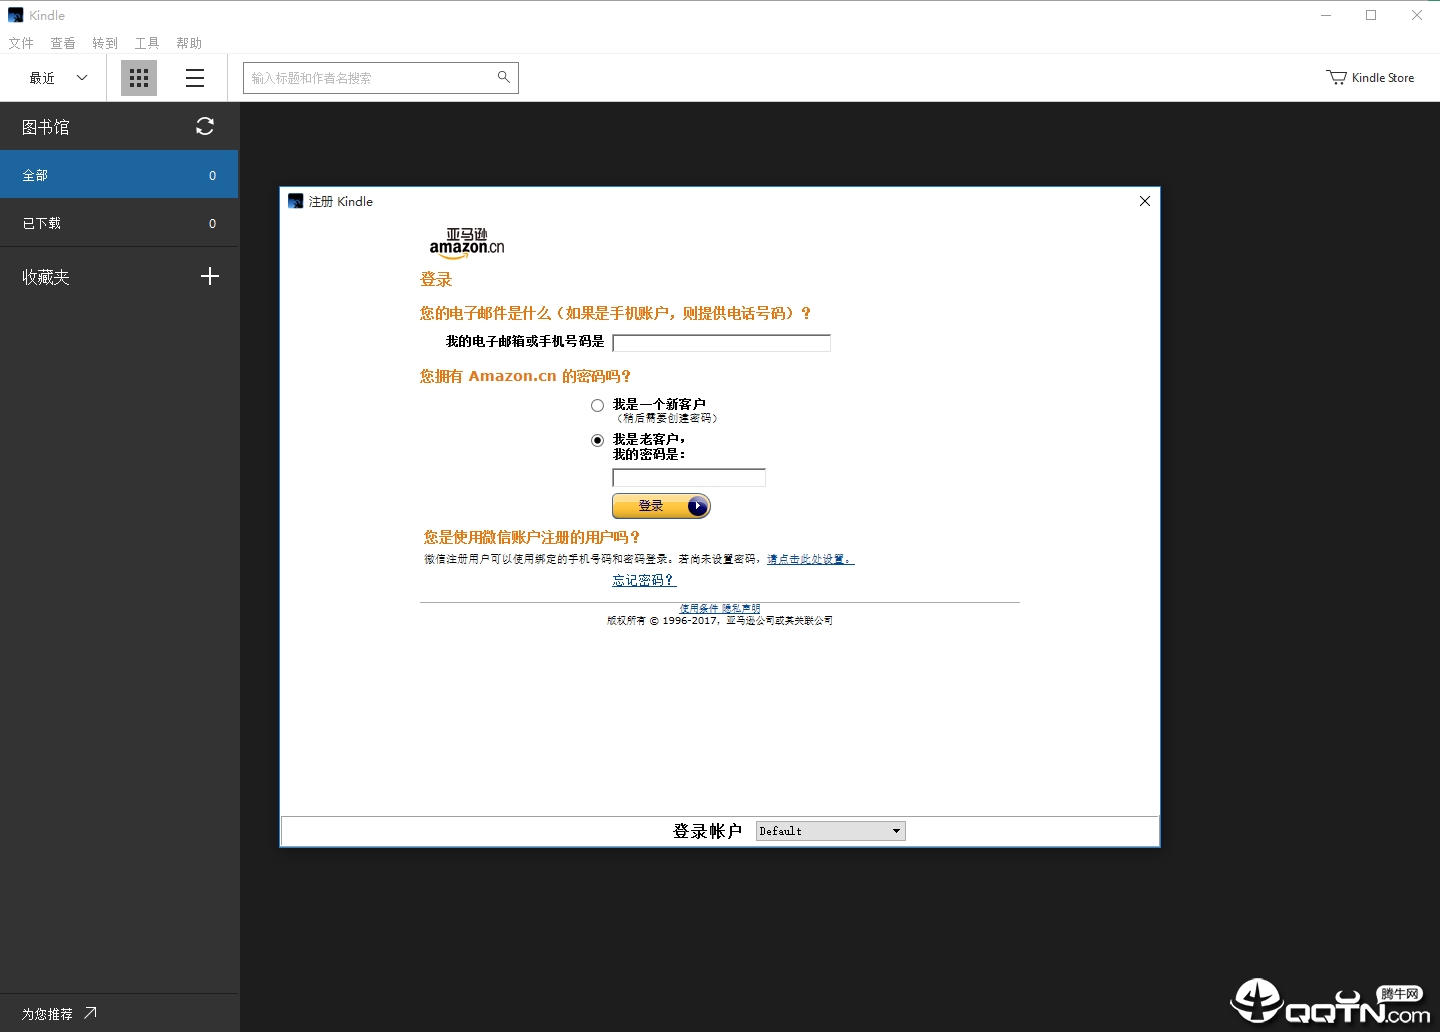The width and height of the screenshot is (1440, 1032).
Task: Select 我是老客户 radio option
Action: coord(597,440)
